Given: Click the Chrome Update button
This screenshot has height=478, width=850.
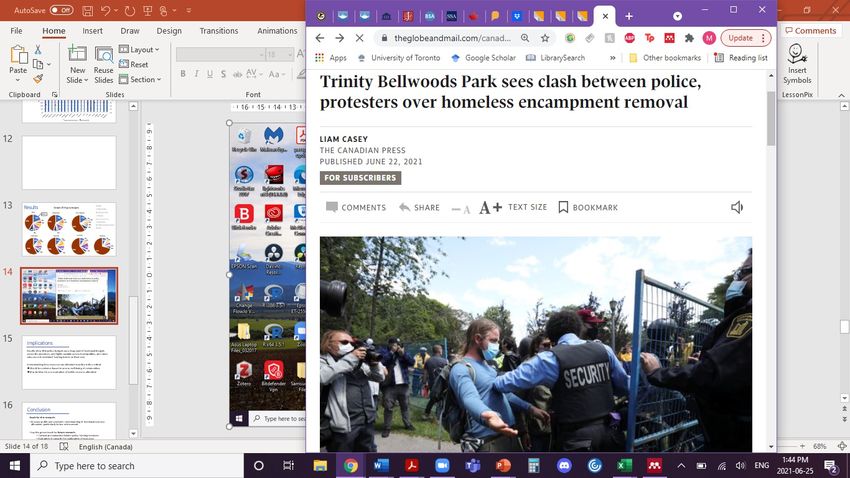Looking at the screenshot, I should tap(746, 38).
